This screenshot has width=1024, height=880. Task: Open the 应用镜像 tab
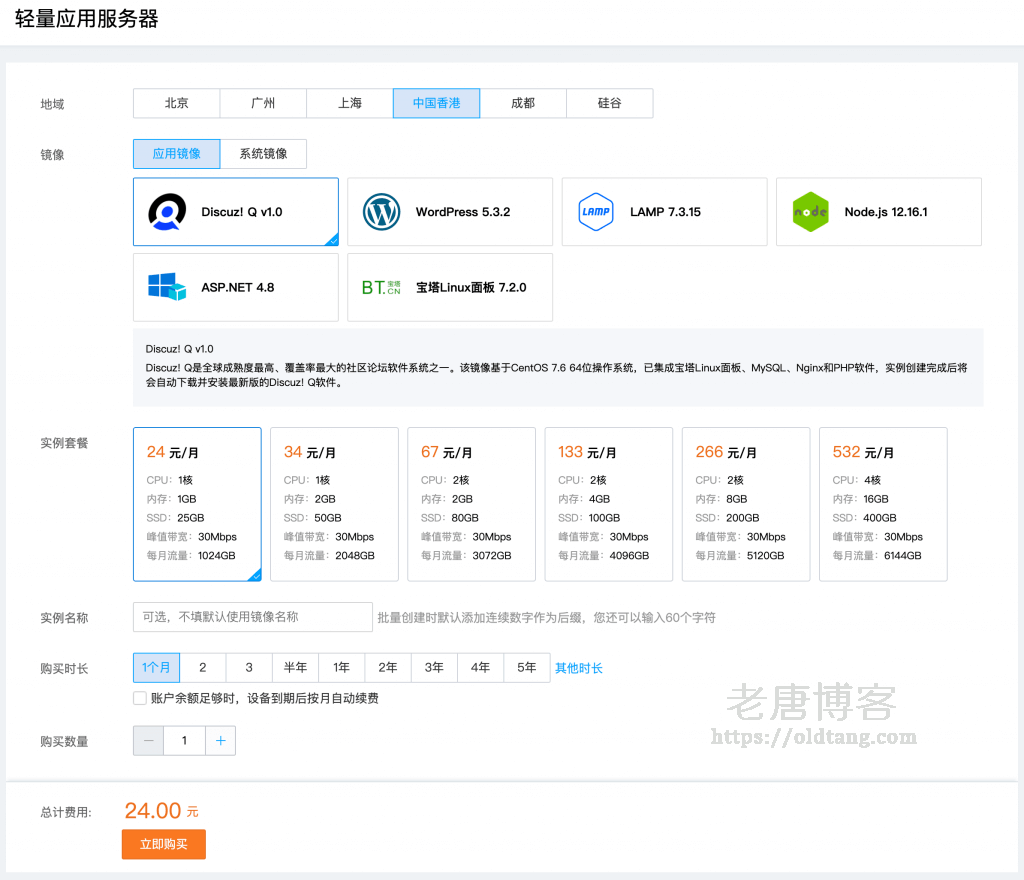[x=176, y=153]
